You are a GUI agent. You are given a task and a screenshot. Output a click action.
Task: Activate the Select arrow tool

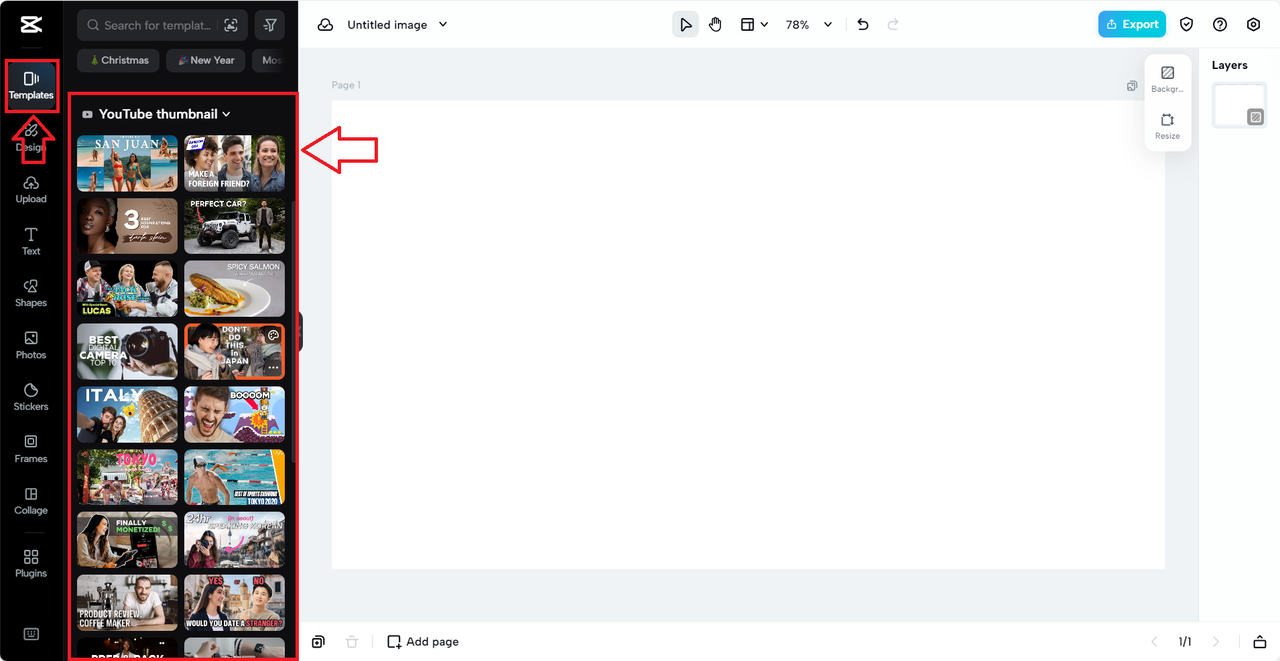click(x=685, y=25)
